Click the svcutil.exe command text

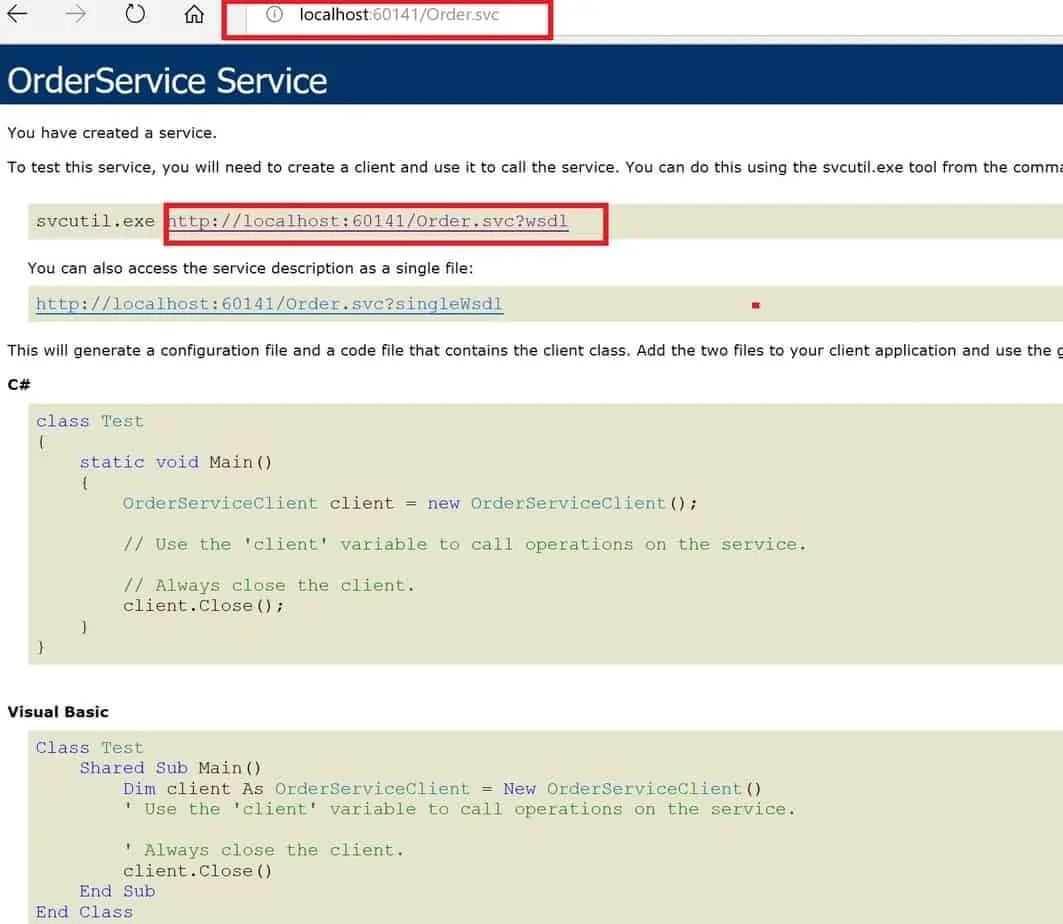[94, 221]
